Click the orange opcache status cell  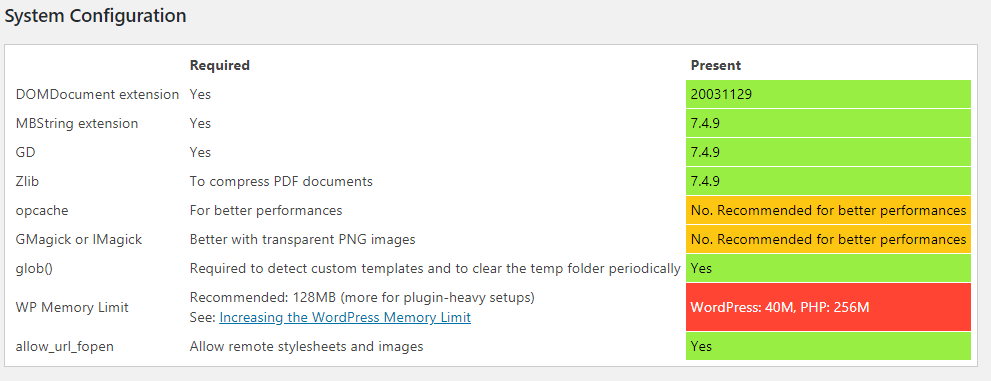pos(828,210)
